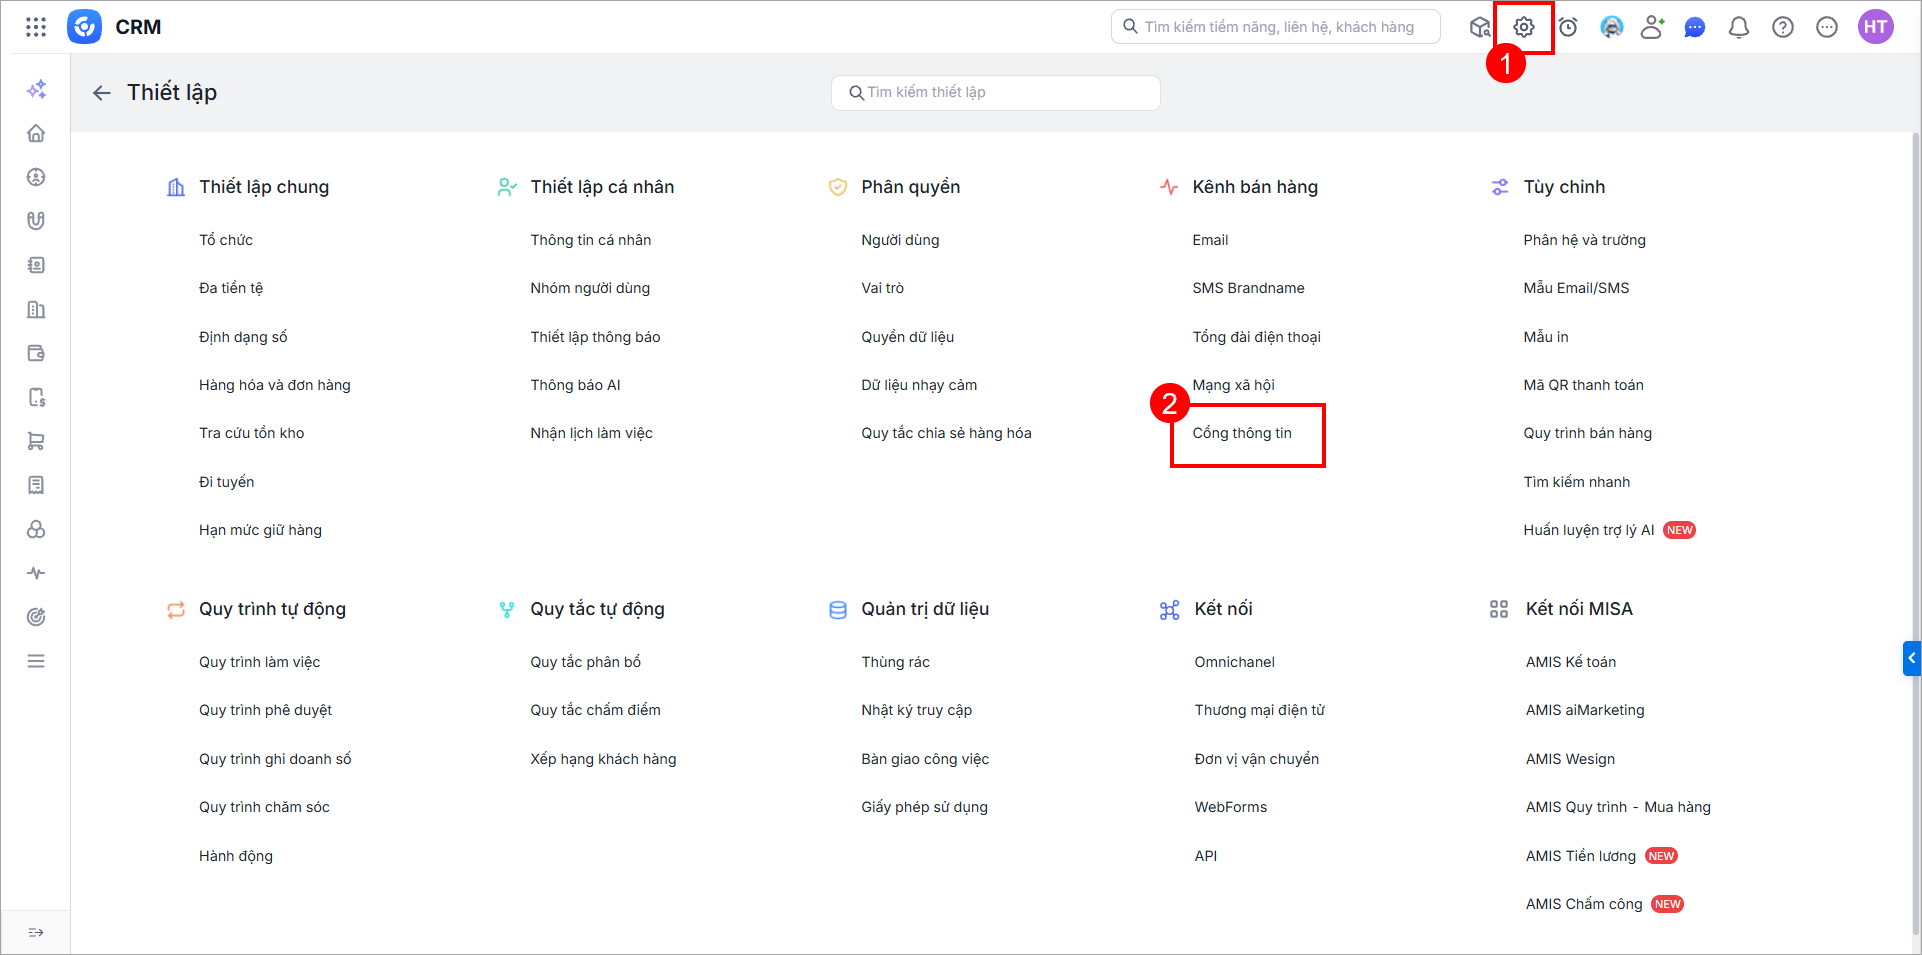Open API setting

pos(1205,856)
